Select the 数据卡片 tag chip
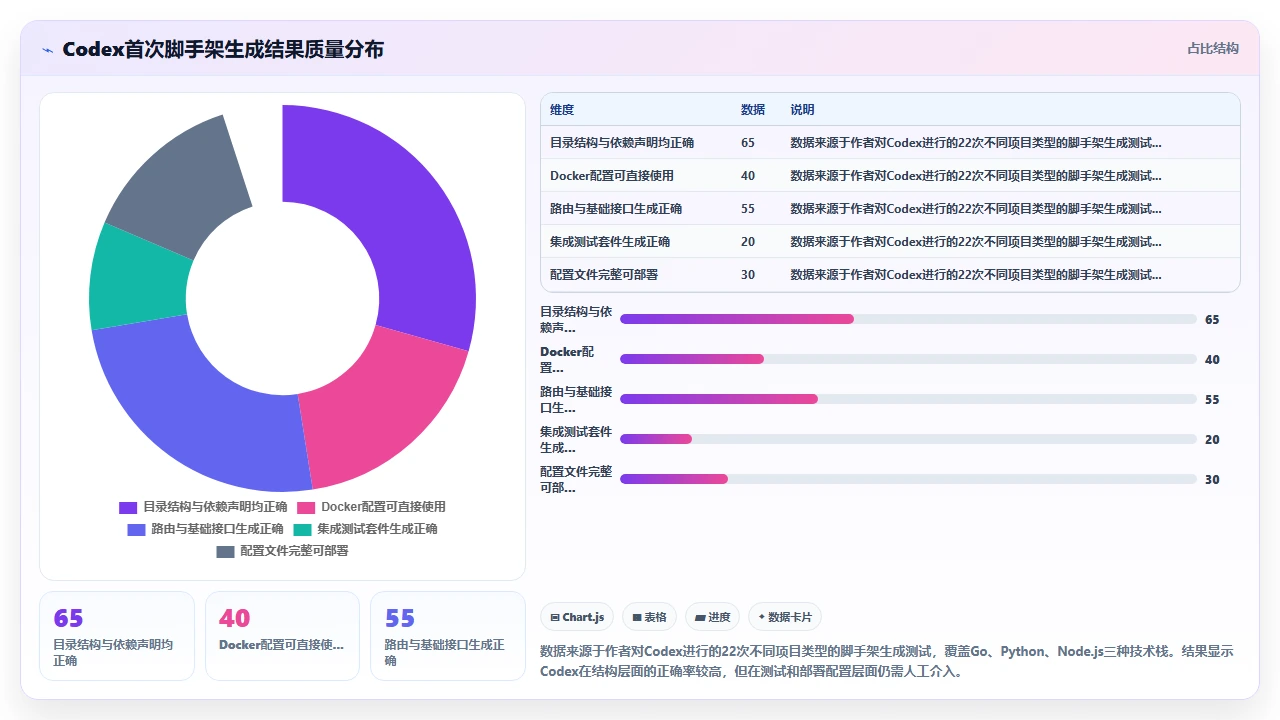The width and height of the screenshot is (1280, 720). (x=785, y=617)
